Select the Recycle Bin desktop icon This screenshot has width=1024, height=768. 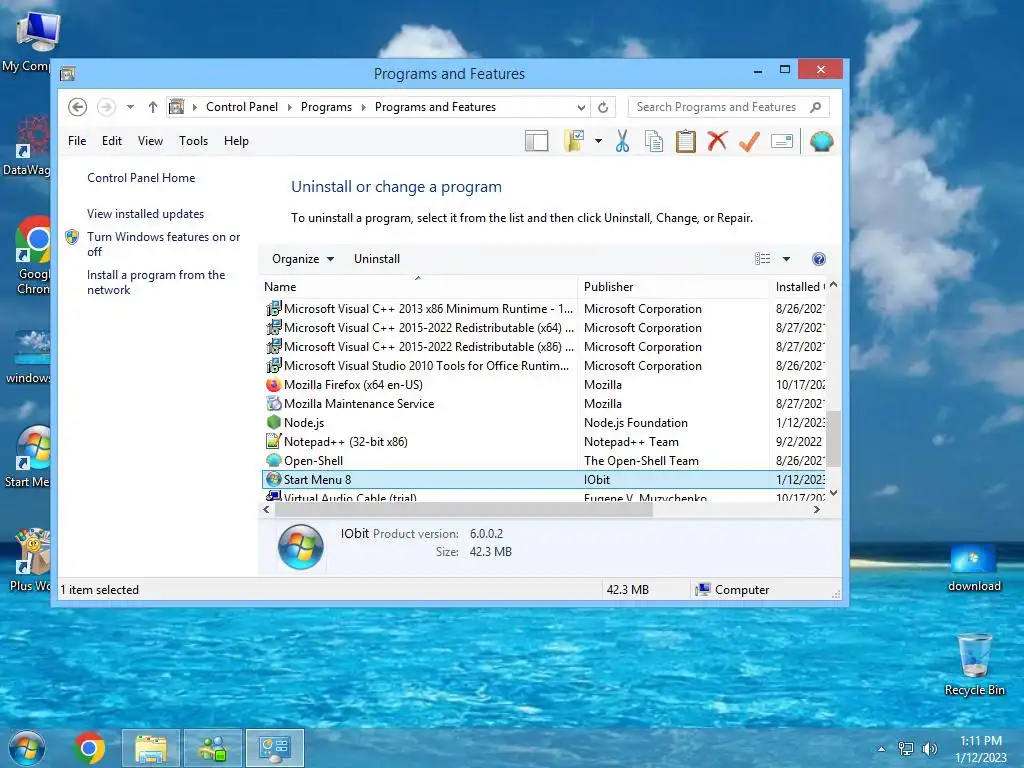click(974, 664)
